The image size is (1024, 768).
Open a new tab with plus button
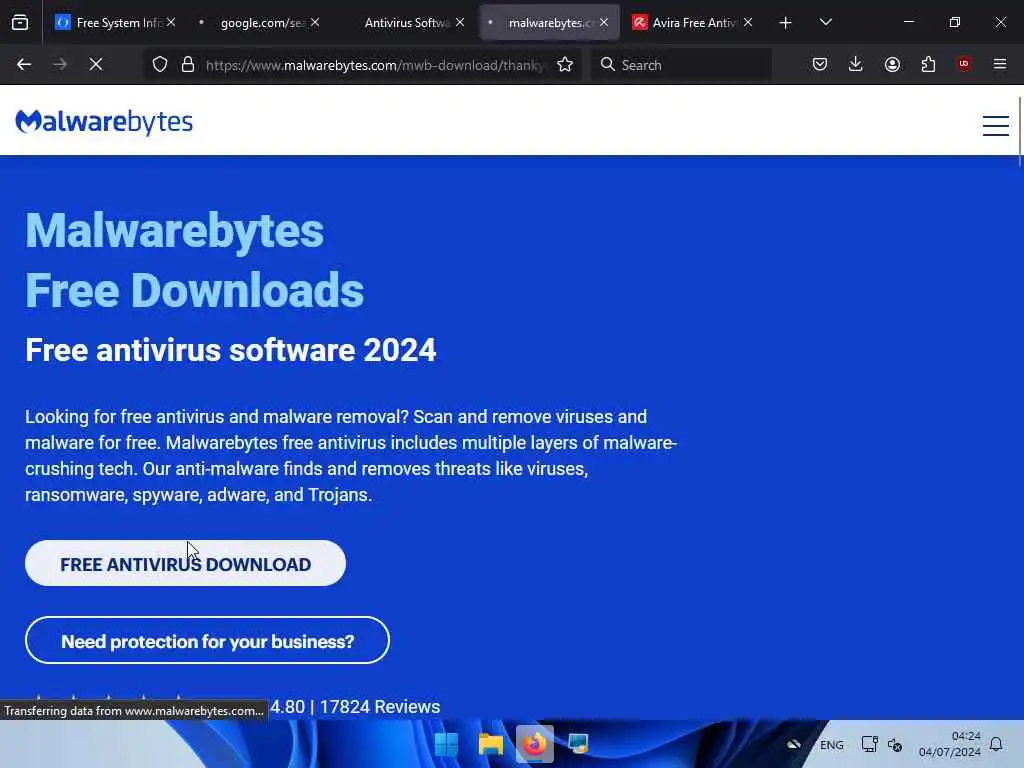(x=785, y=23)
